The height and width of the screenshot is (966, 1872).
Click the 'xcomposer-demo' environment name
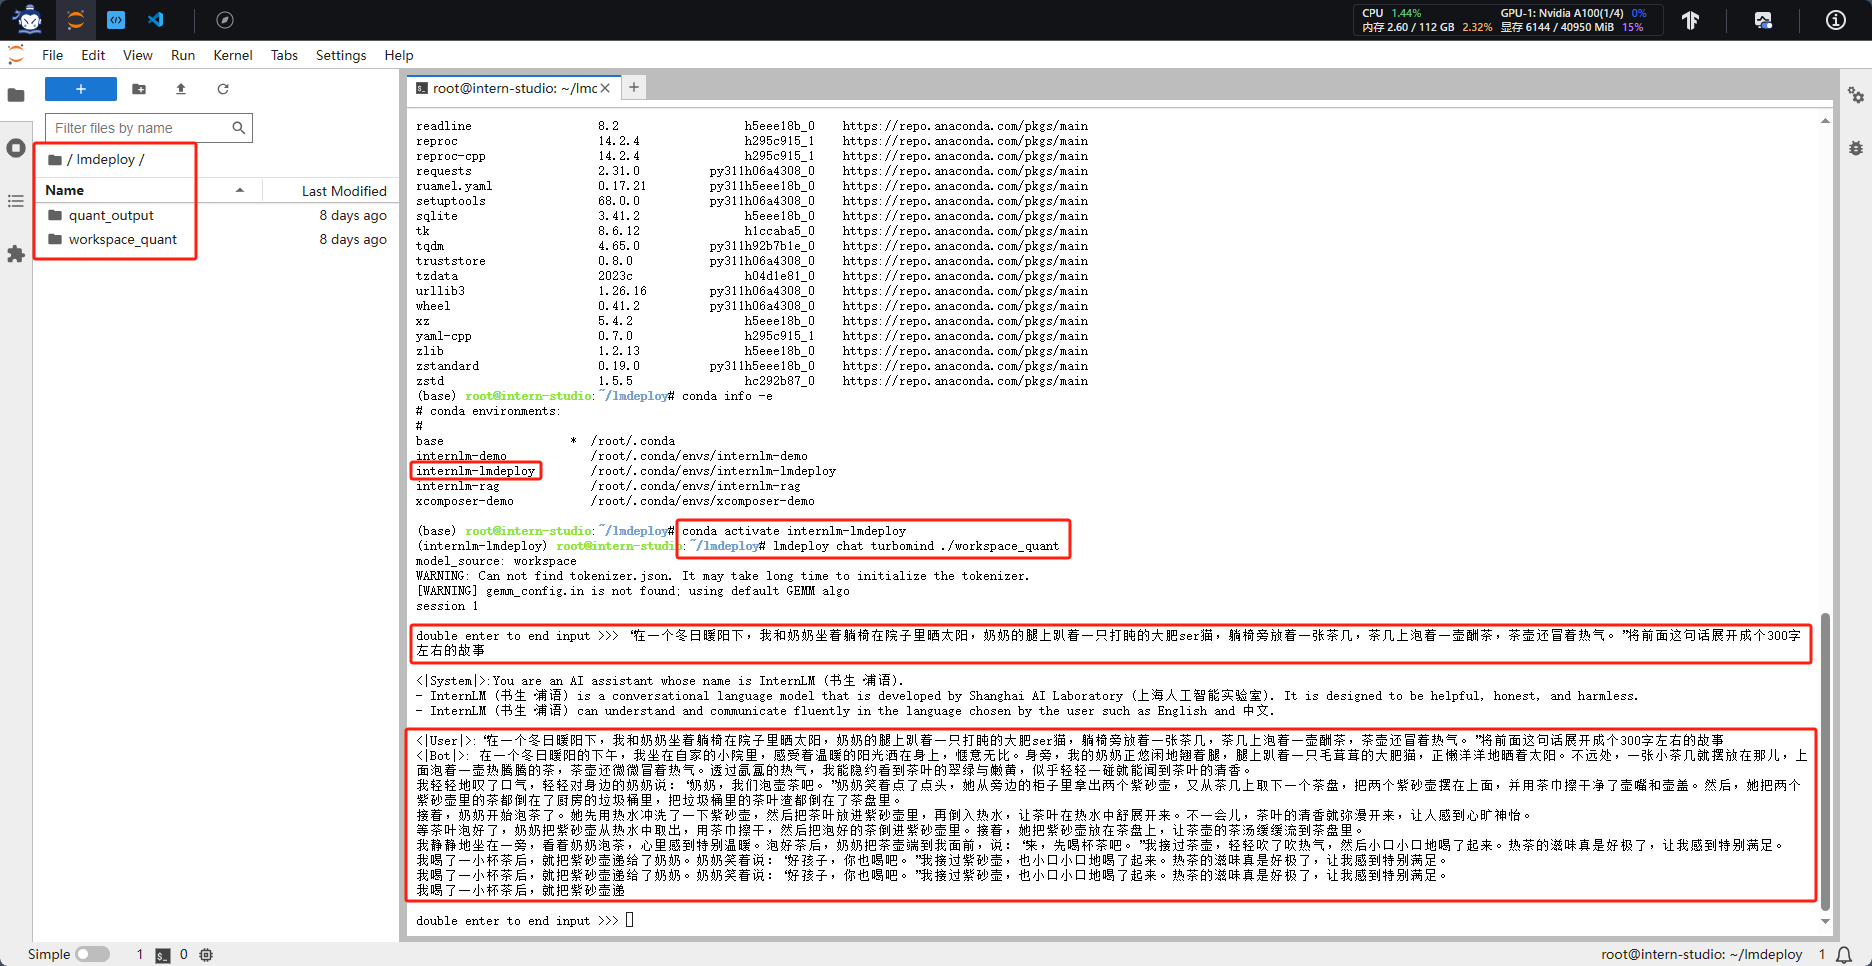click(465, 501)
